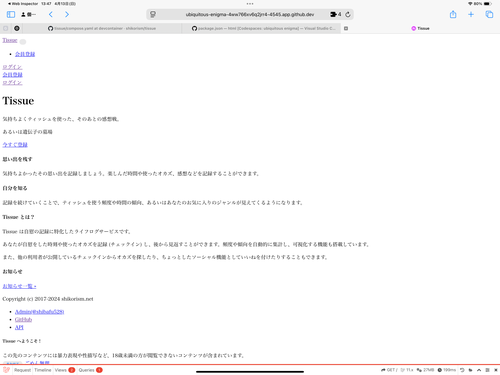Open the API footer link
Image resolution: width=500 pixels, height=375 pixels.
click(19, 327)
